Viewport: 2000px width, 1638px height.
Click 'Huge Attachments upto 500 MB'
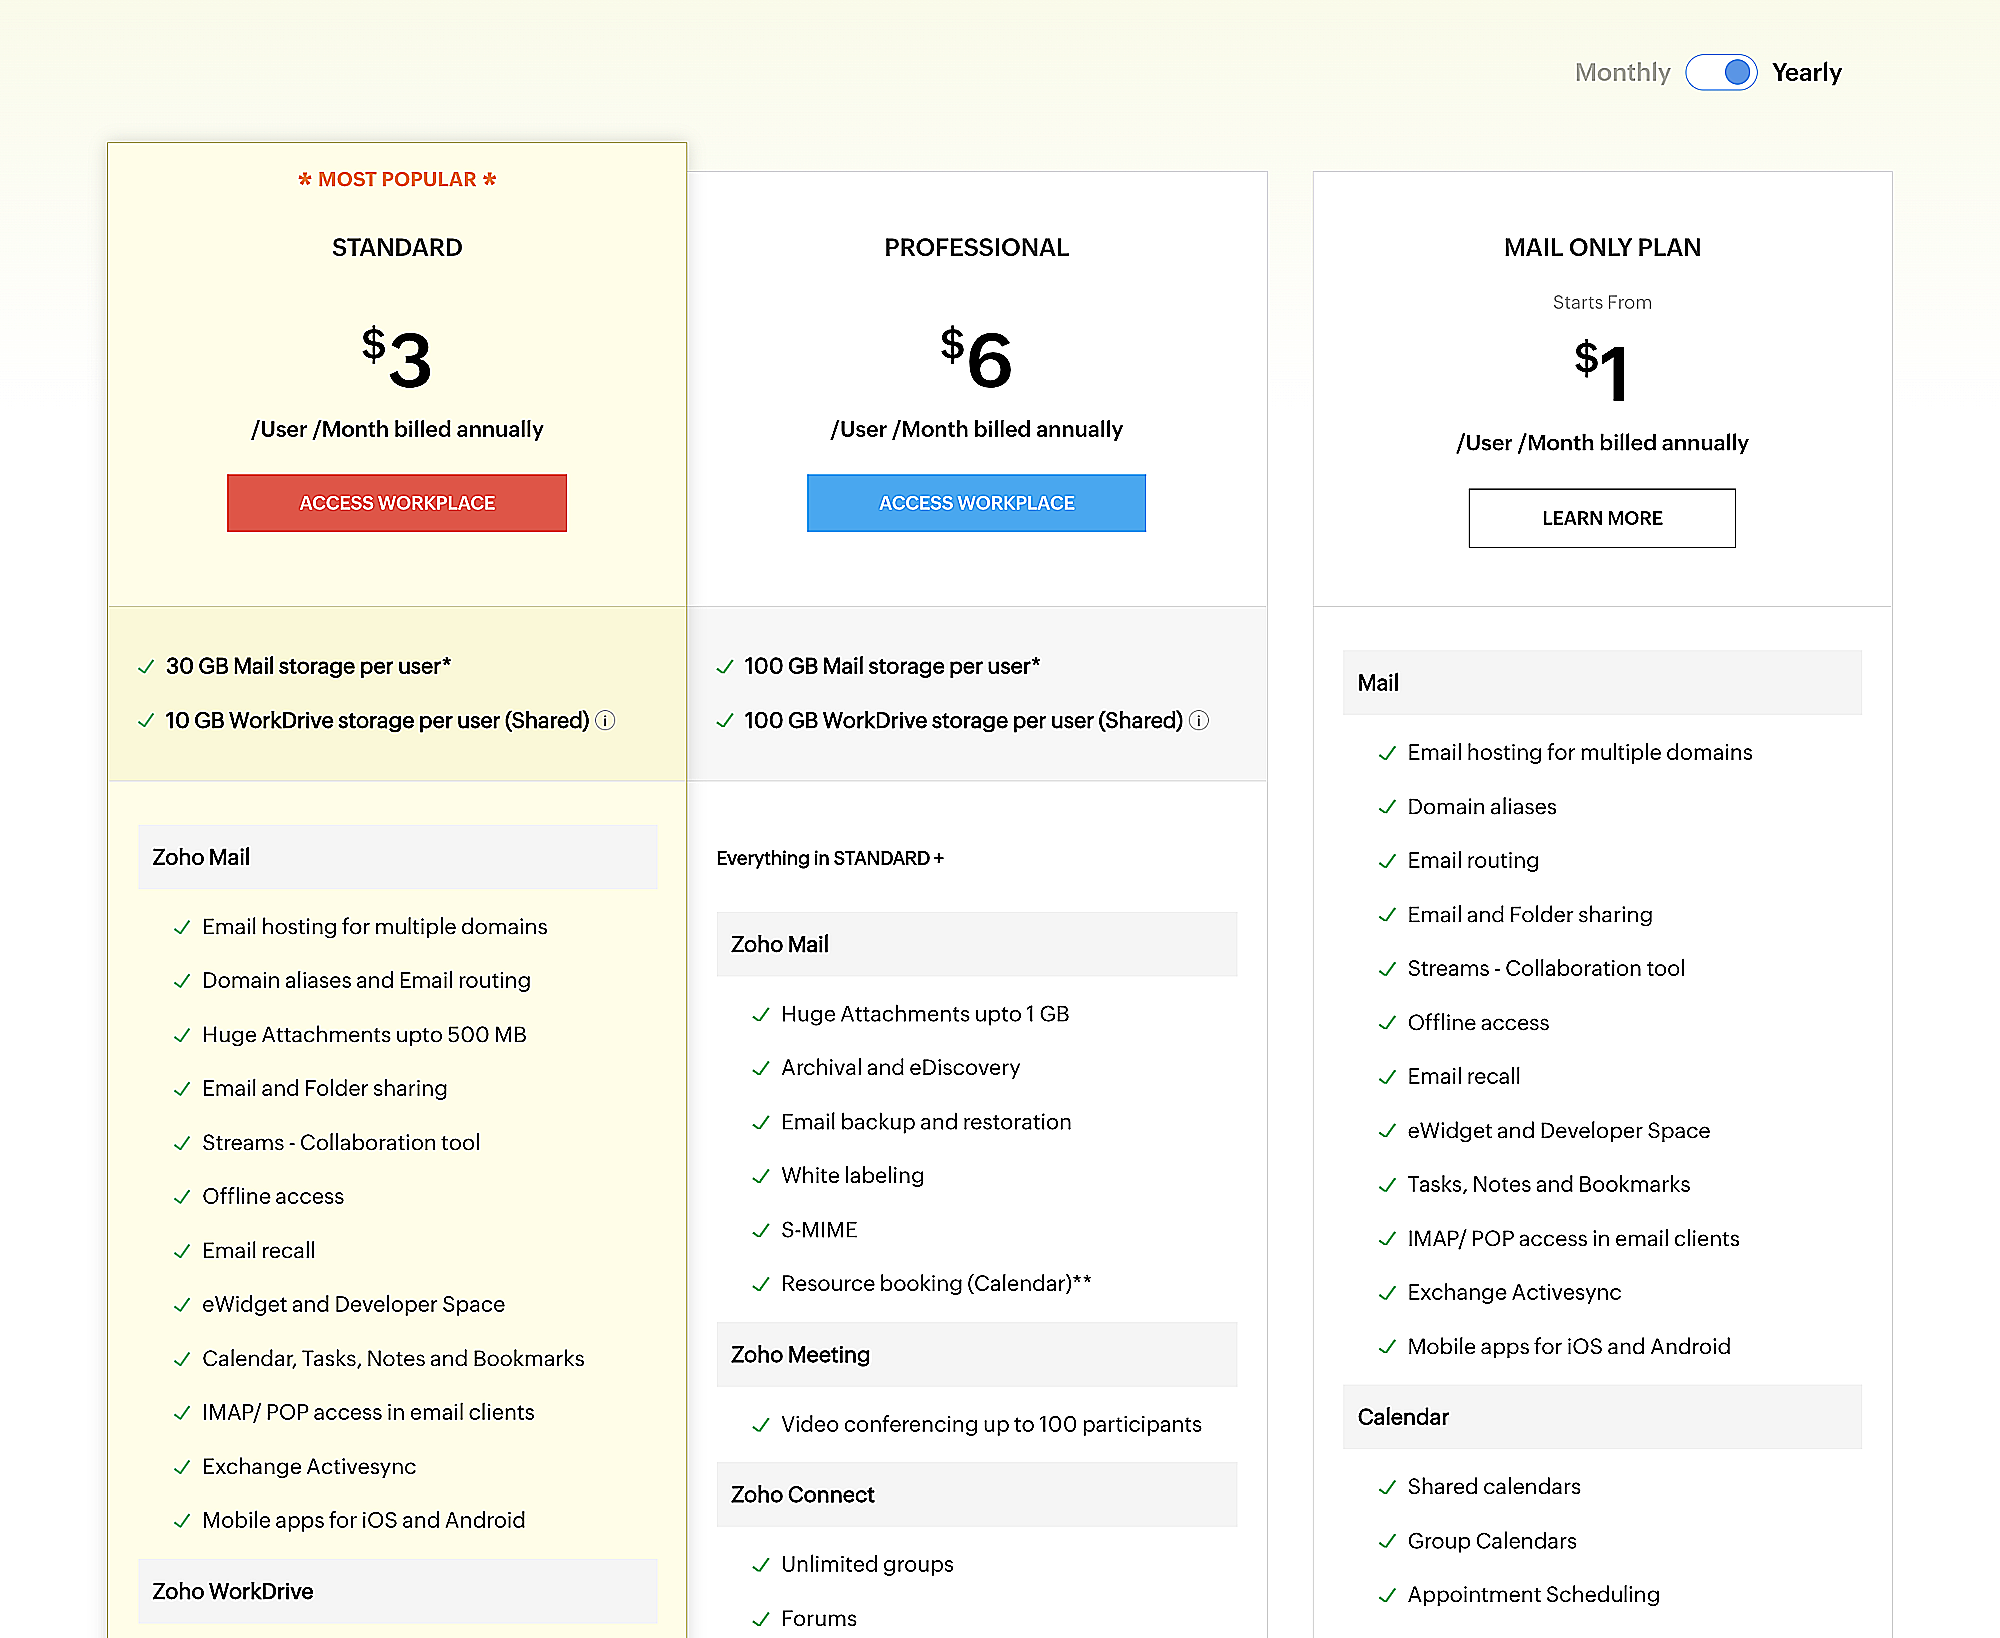(364, 1034)
